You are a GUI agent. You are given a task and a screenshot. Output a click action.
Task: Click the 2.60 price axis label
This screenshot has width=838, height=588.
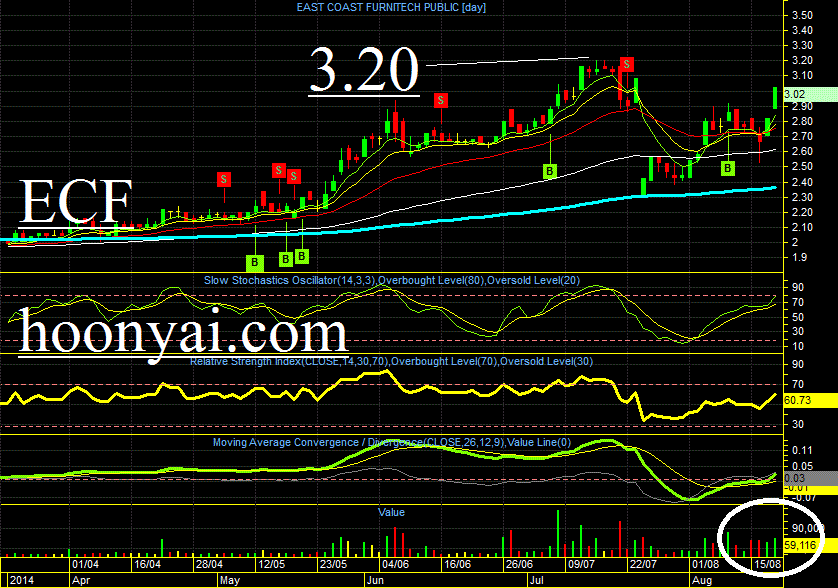pos(802,151)
